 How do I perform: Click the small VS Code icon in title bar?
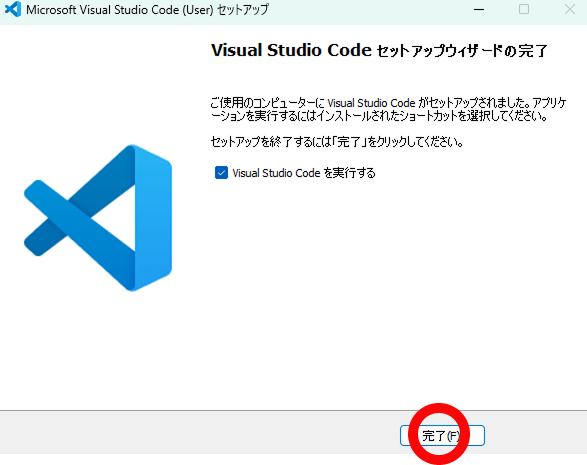coord(13,9)
